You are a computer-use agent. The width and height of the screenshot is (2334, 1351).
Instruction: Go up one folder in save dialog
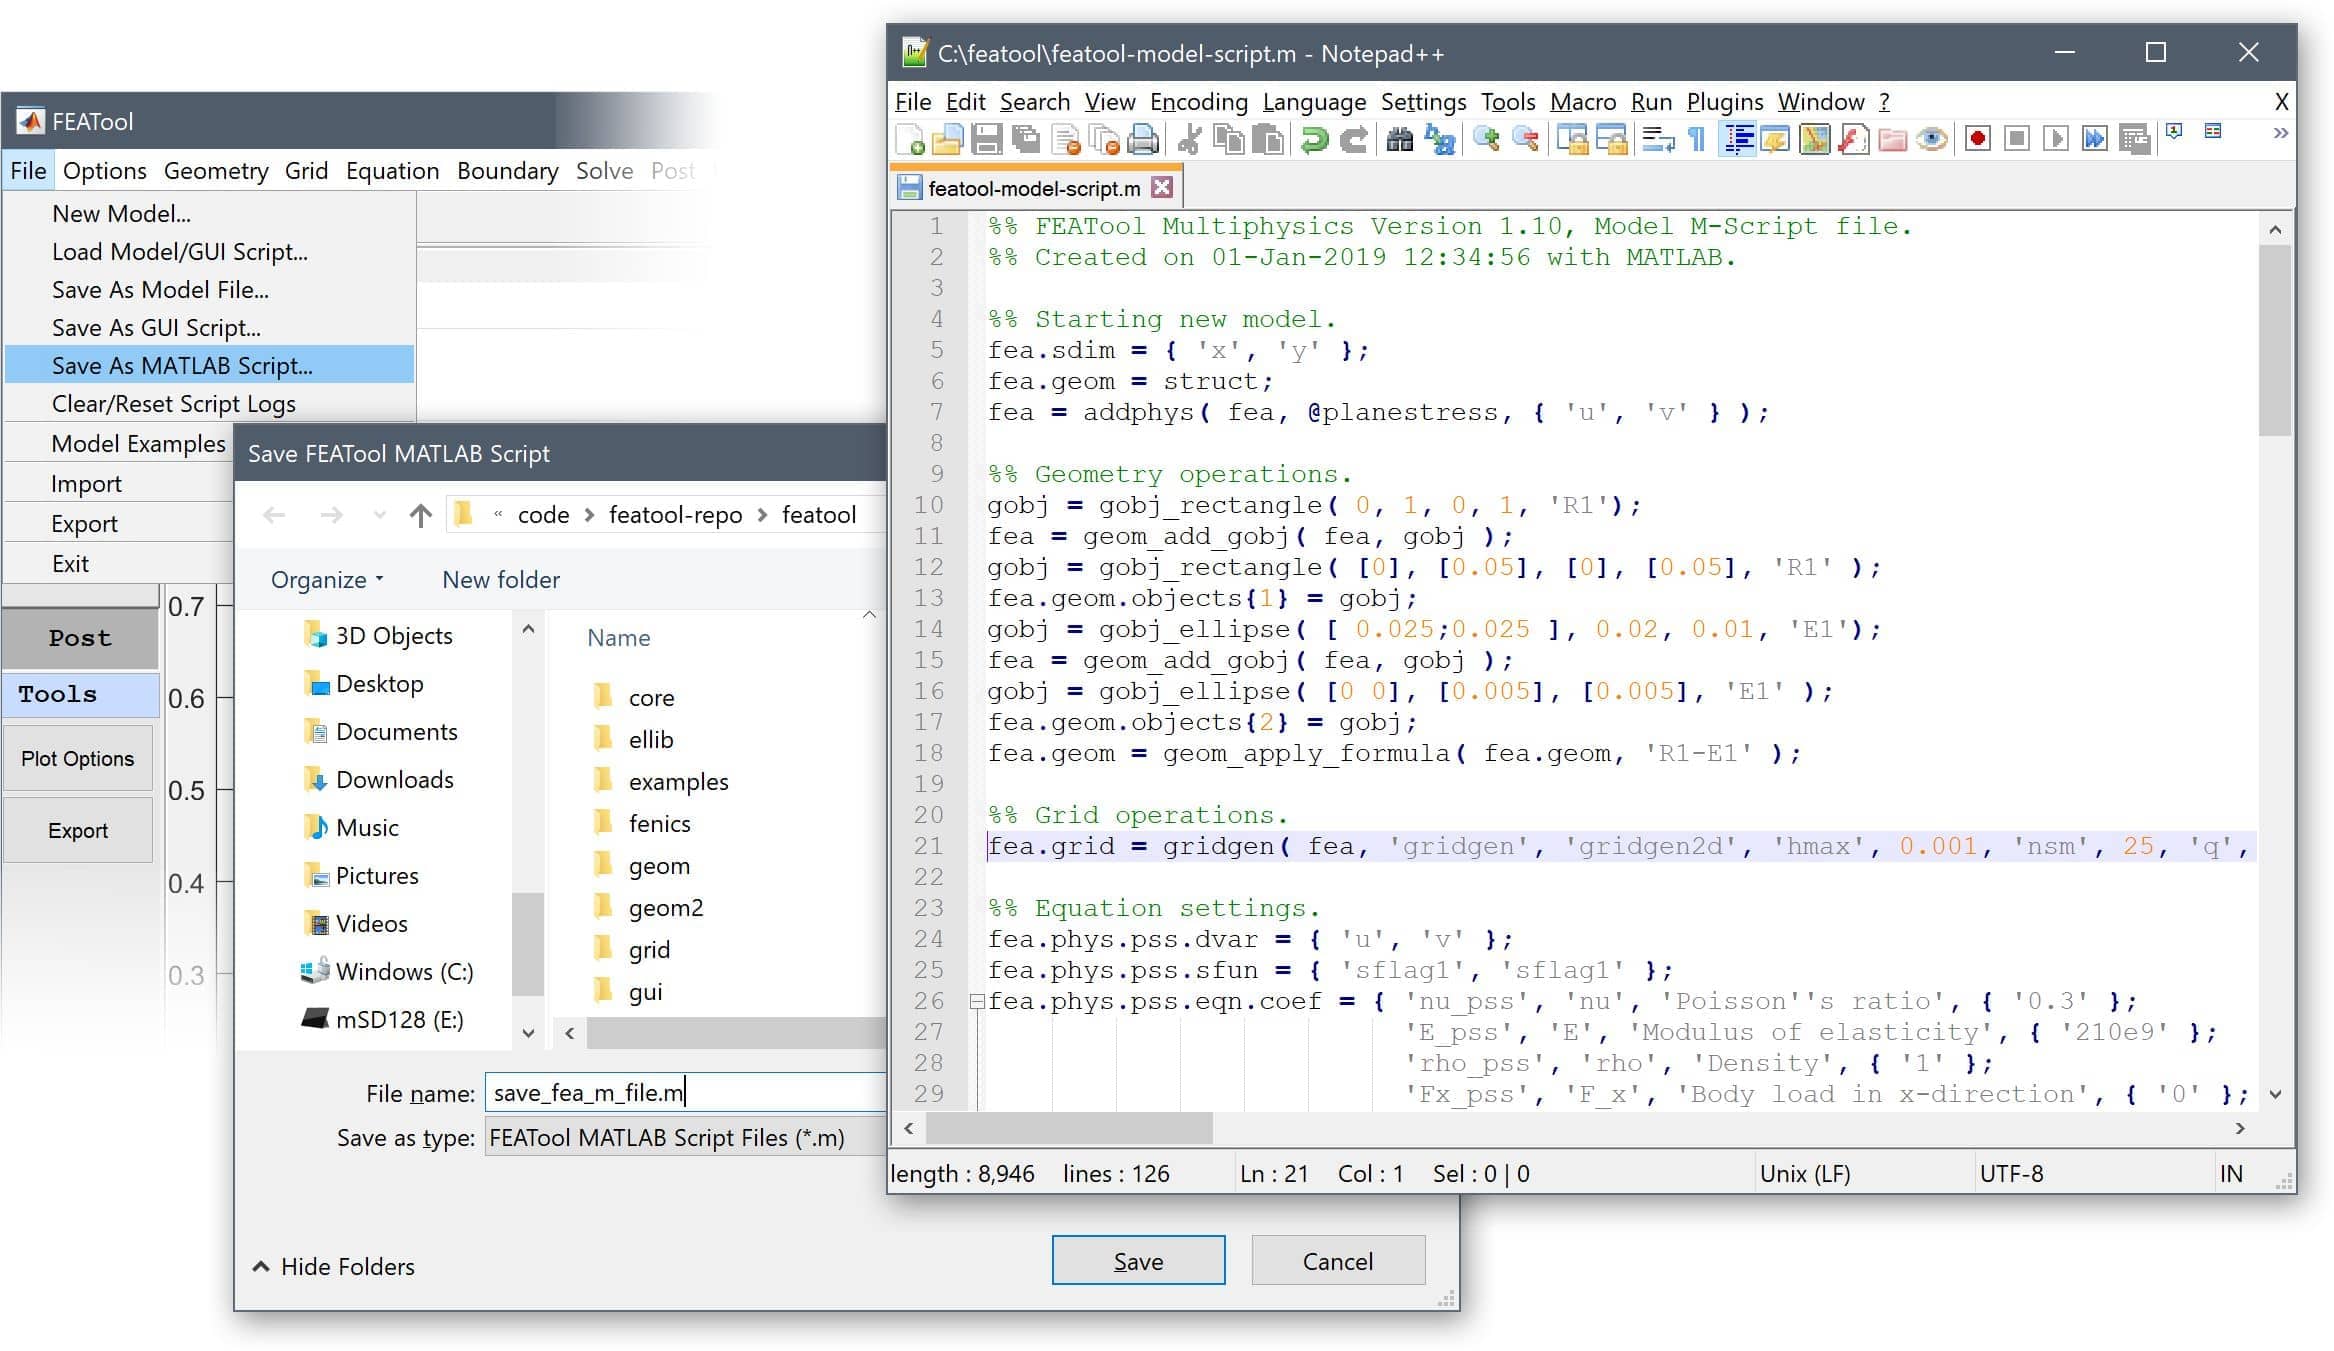[420, 515]
